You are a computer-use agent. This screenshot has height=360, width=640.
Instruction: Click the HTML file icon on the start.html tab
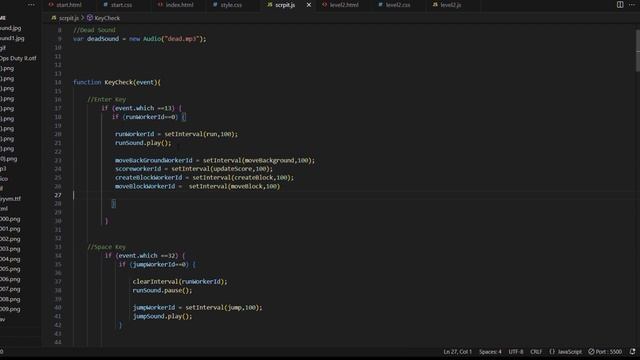coord(51,5)
